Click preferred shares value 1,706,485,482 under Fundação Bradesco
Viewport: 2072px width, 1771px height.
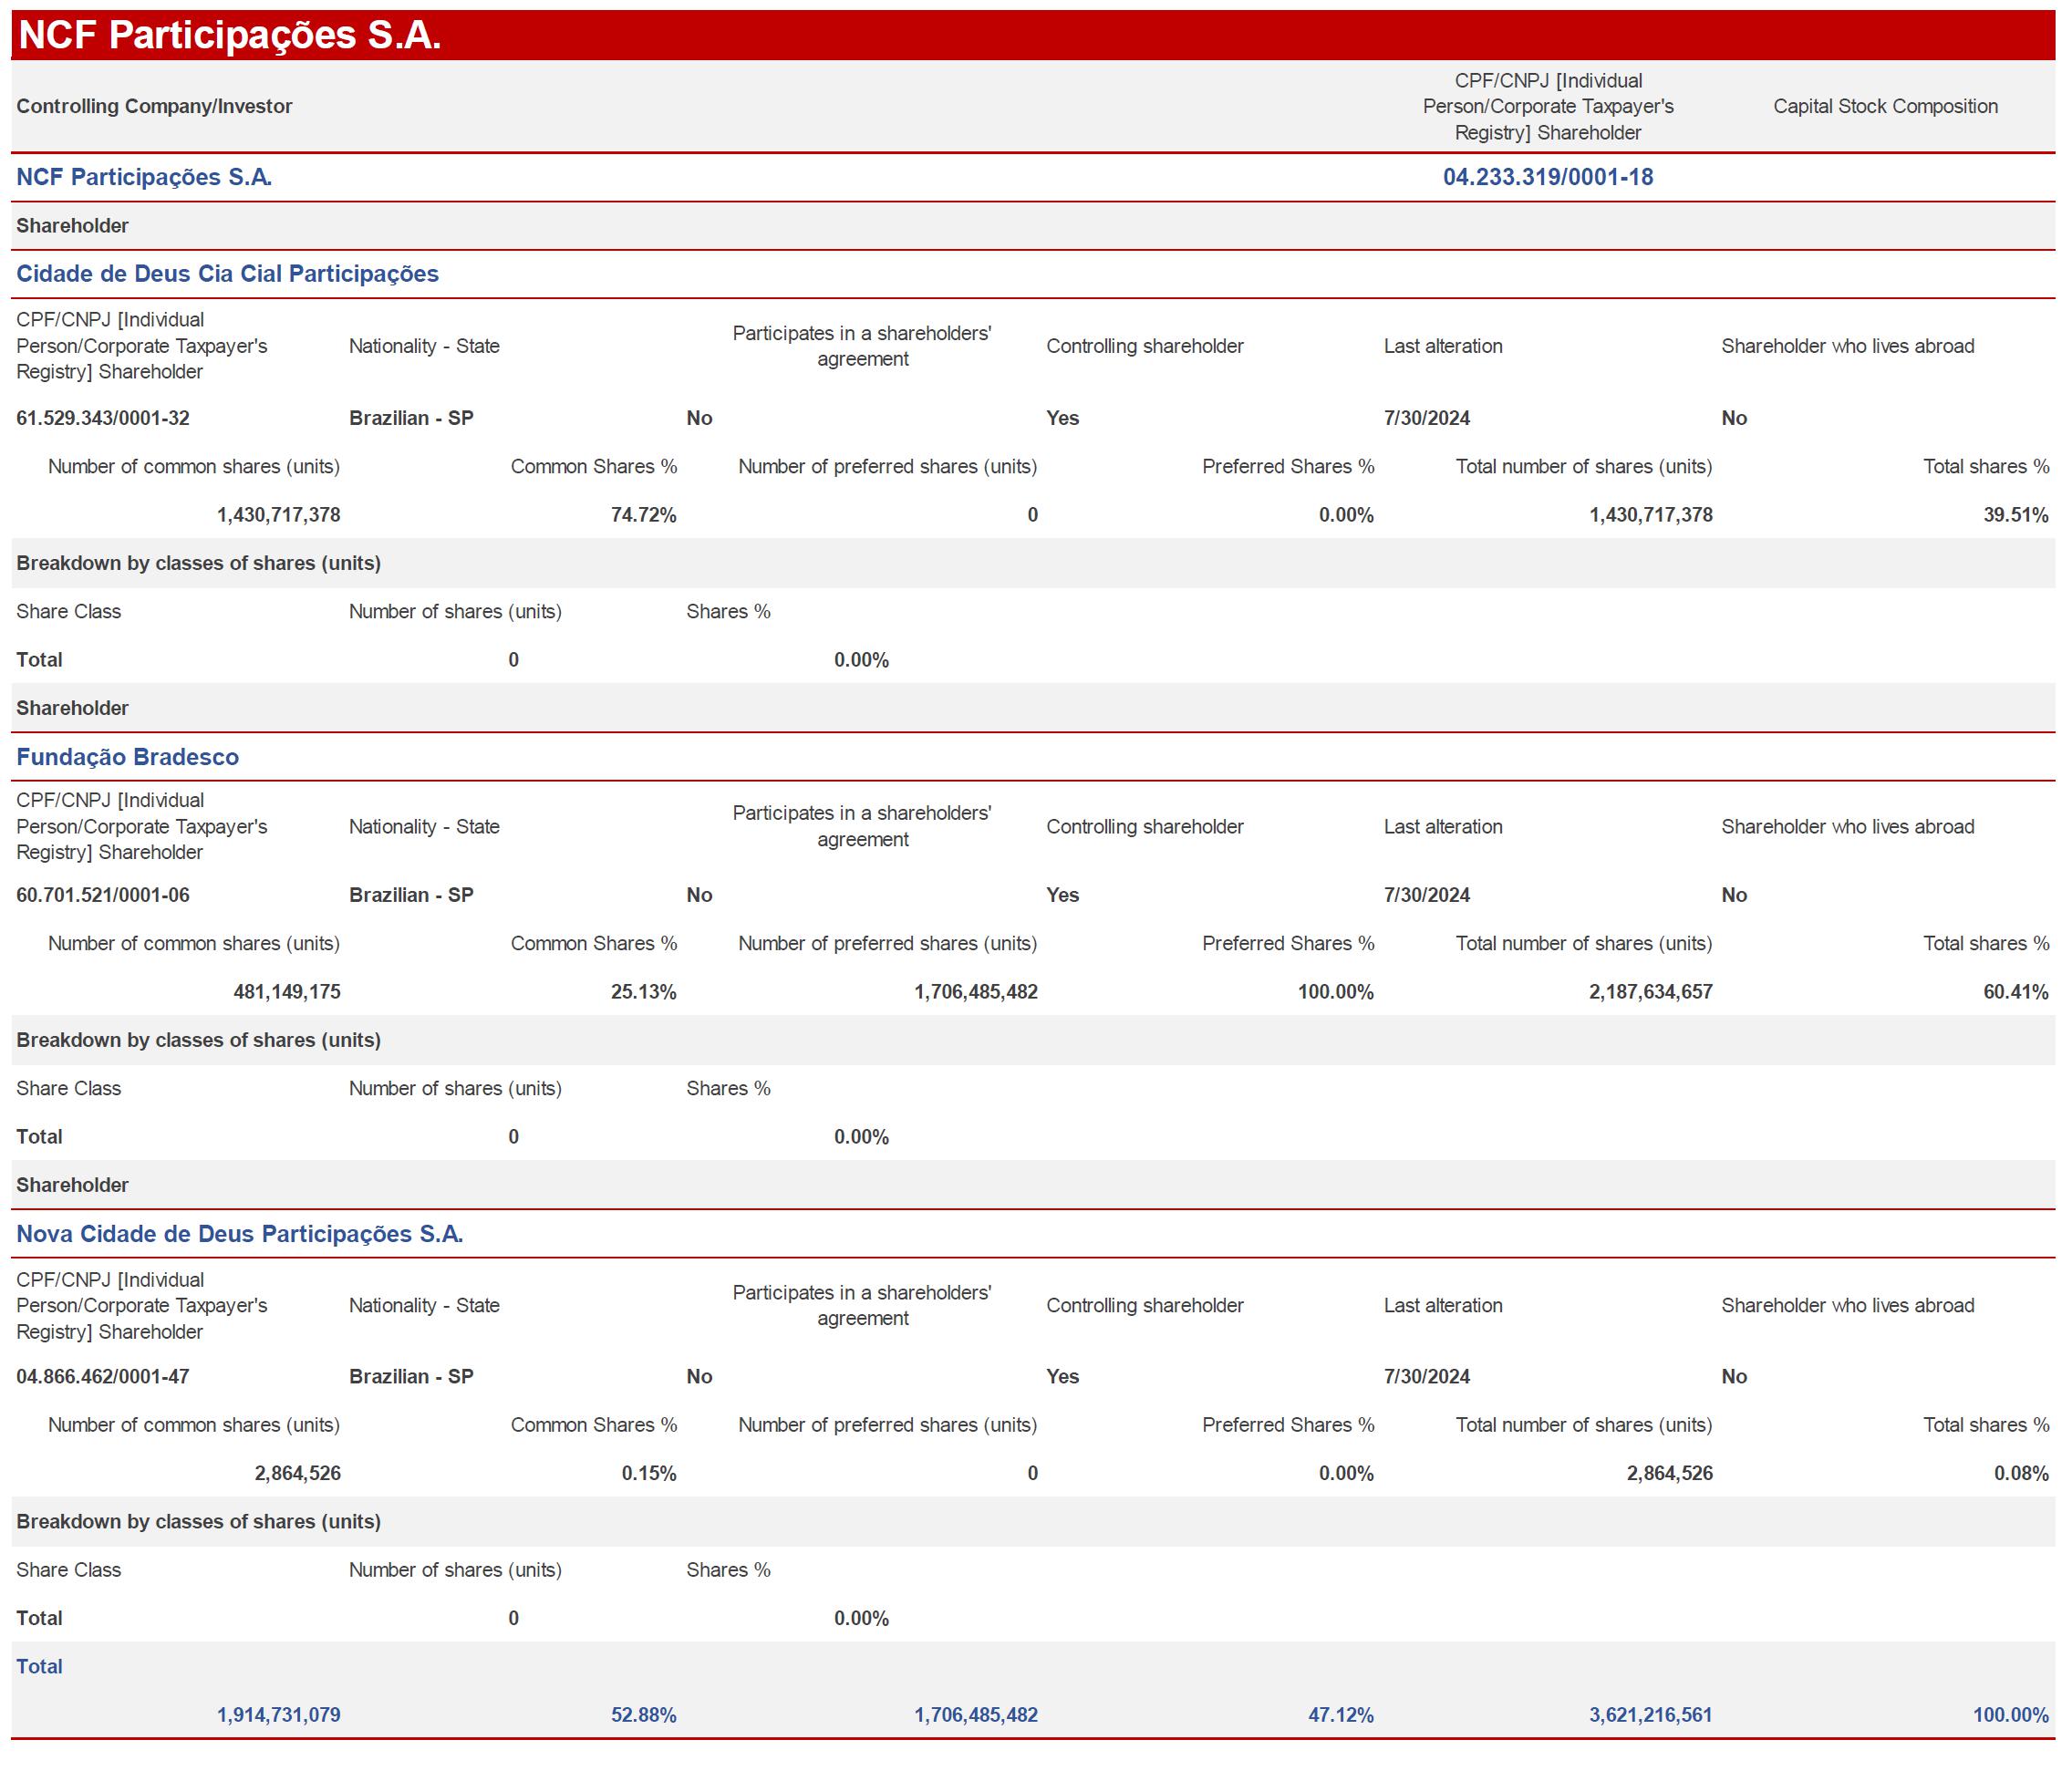[975, 992]
